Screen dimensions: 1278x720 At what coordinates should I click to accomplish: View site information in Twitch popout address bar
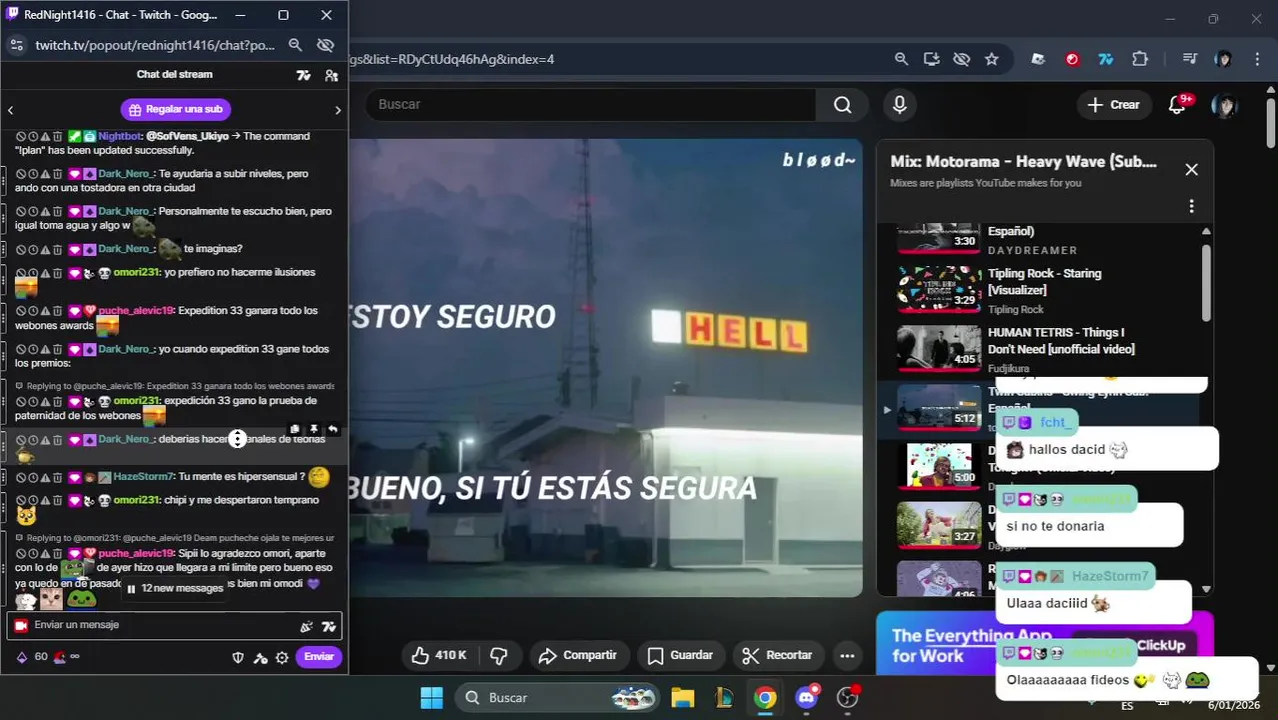17,45
